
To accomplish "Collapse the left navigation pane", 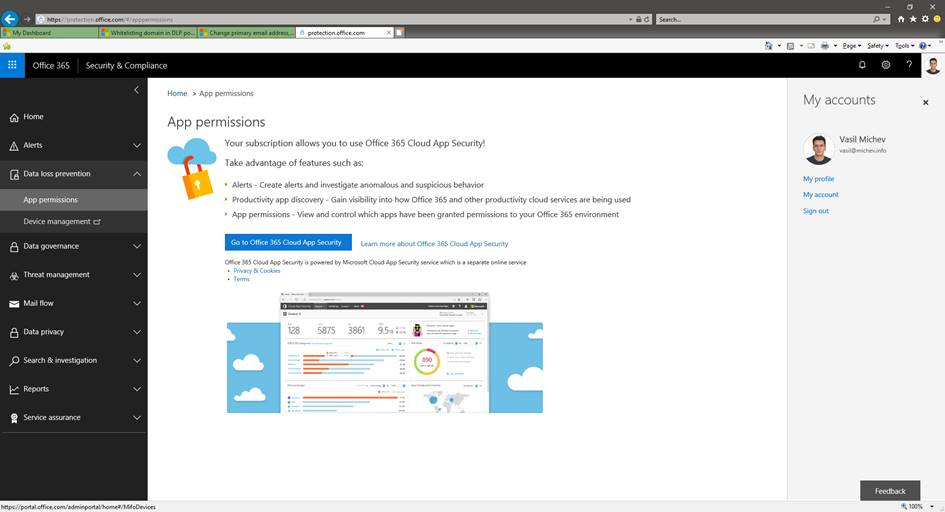I will coord(136,90).
